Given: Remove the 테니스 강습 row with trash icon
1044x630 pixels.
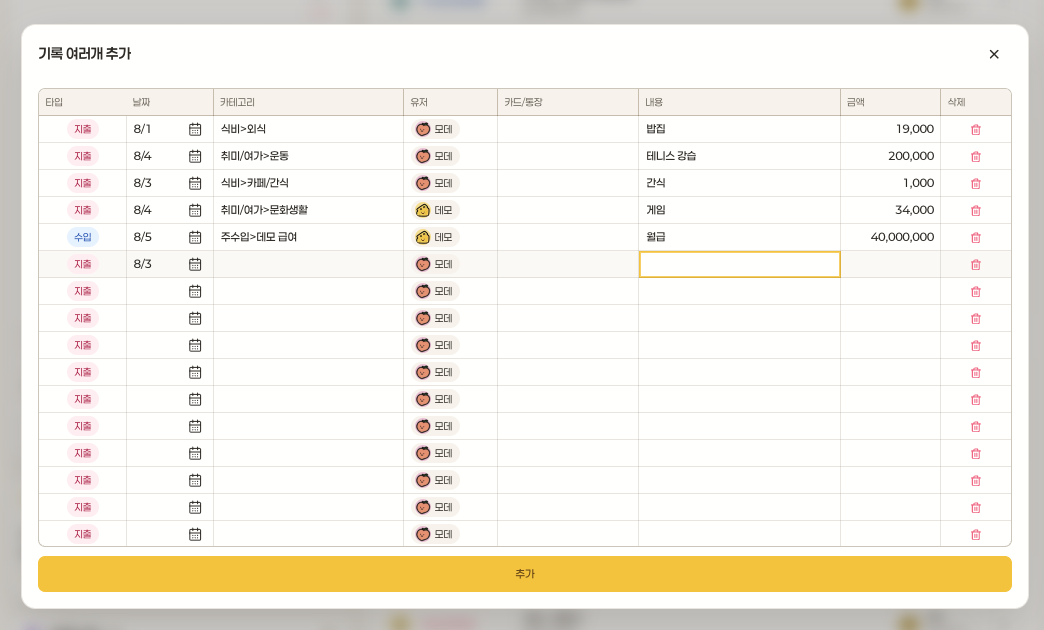Looking at the screenshot, I should pos(976,157).
